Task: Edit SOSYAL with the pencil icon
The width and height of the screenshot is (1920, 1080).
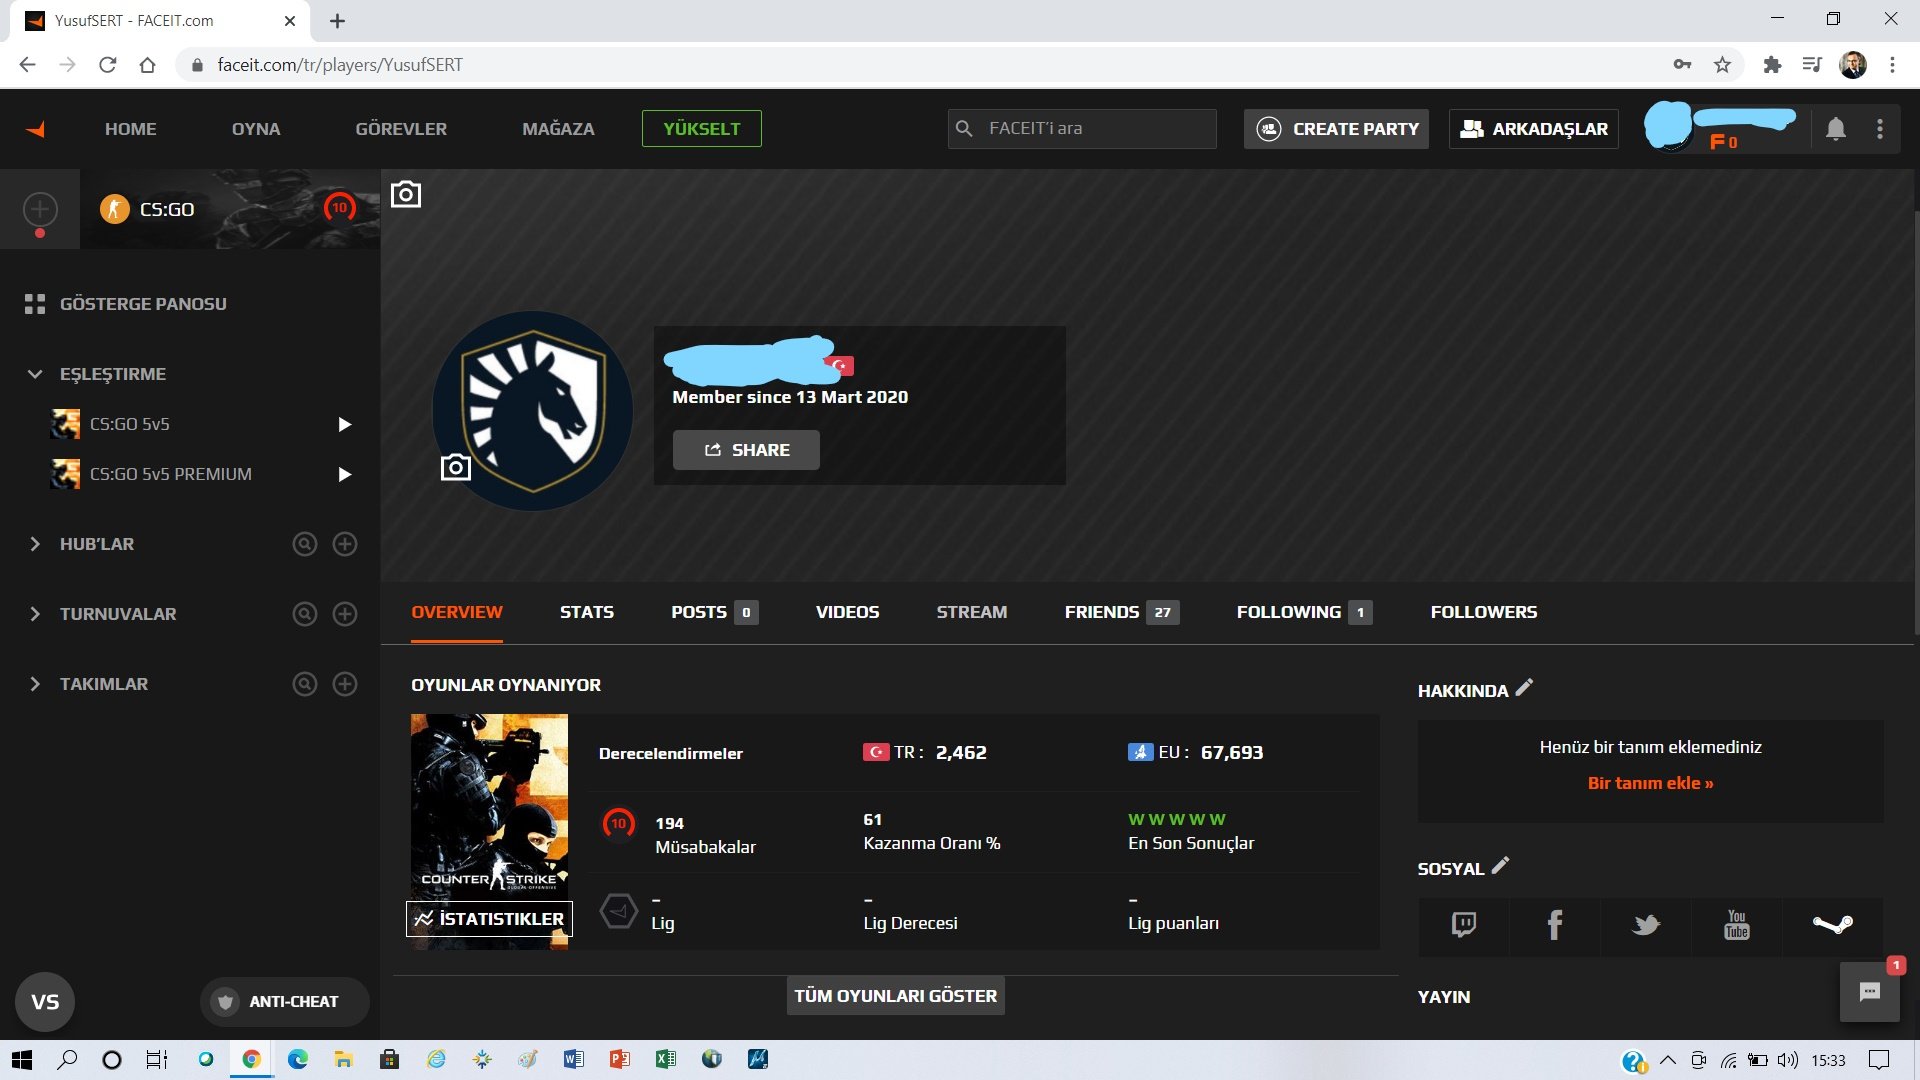Action: 1500,866
